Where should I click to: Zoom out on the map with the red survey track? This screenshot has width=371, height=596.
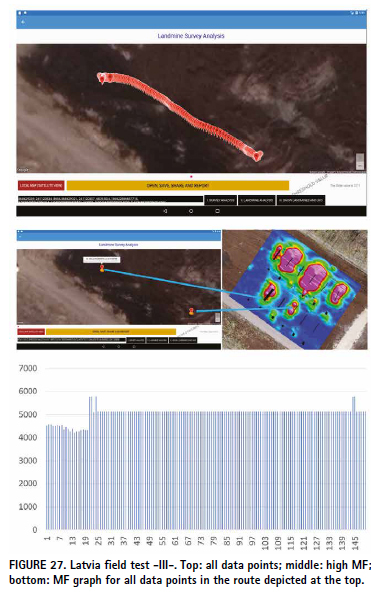360,165
